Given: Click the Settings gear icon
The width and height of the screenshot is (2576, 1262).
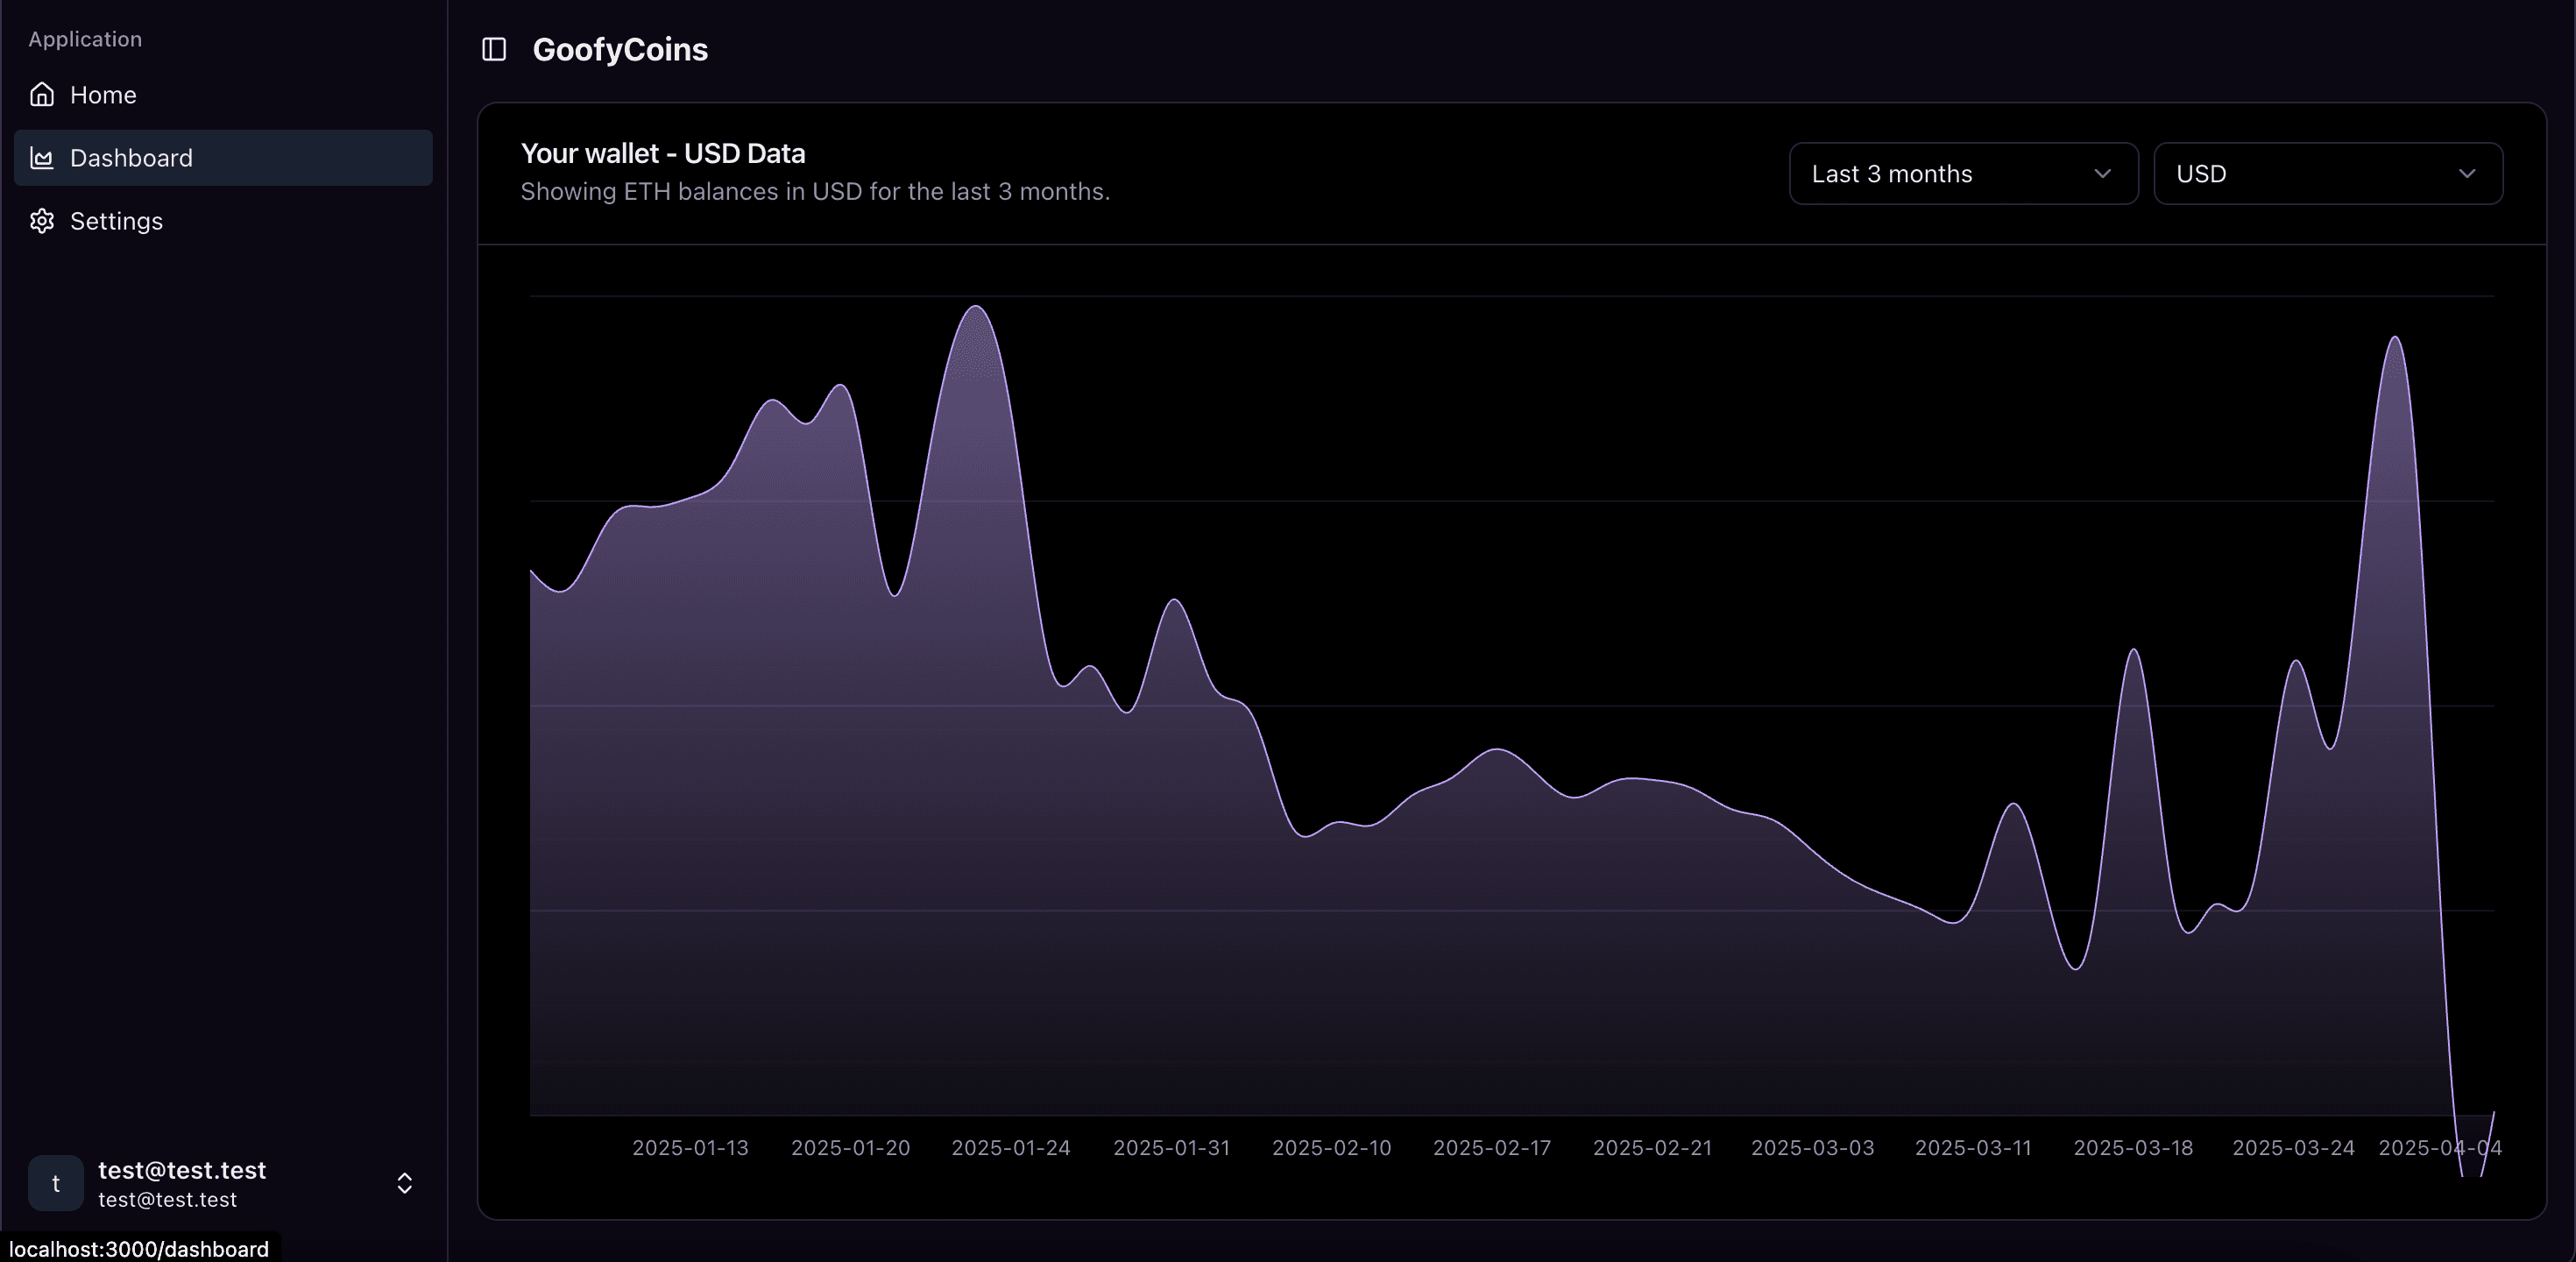Looking at the screenshot, I should pos(42,221).
